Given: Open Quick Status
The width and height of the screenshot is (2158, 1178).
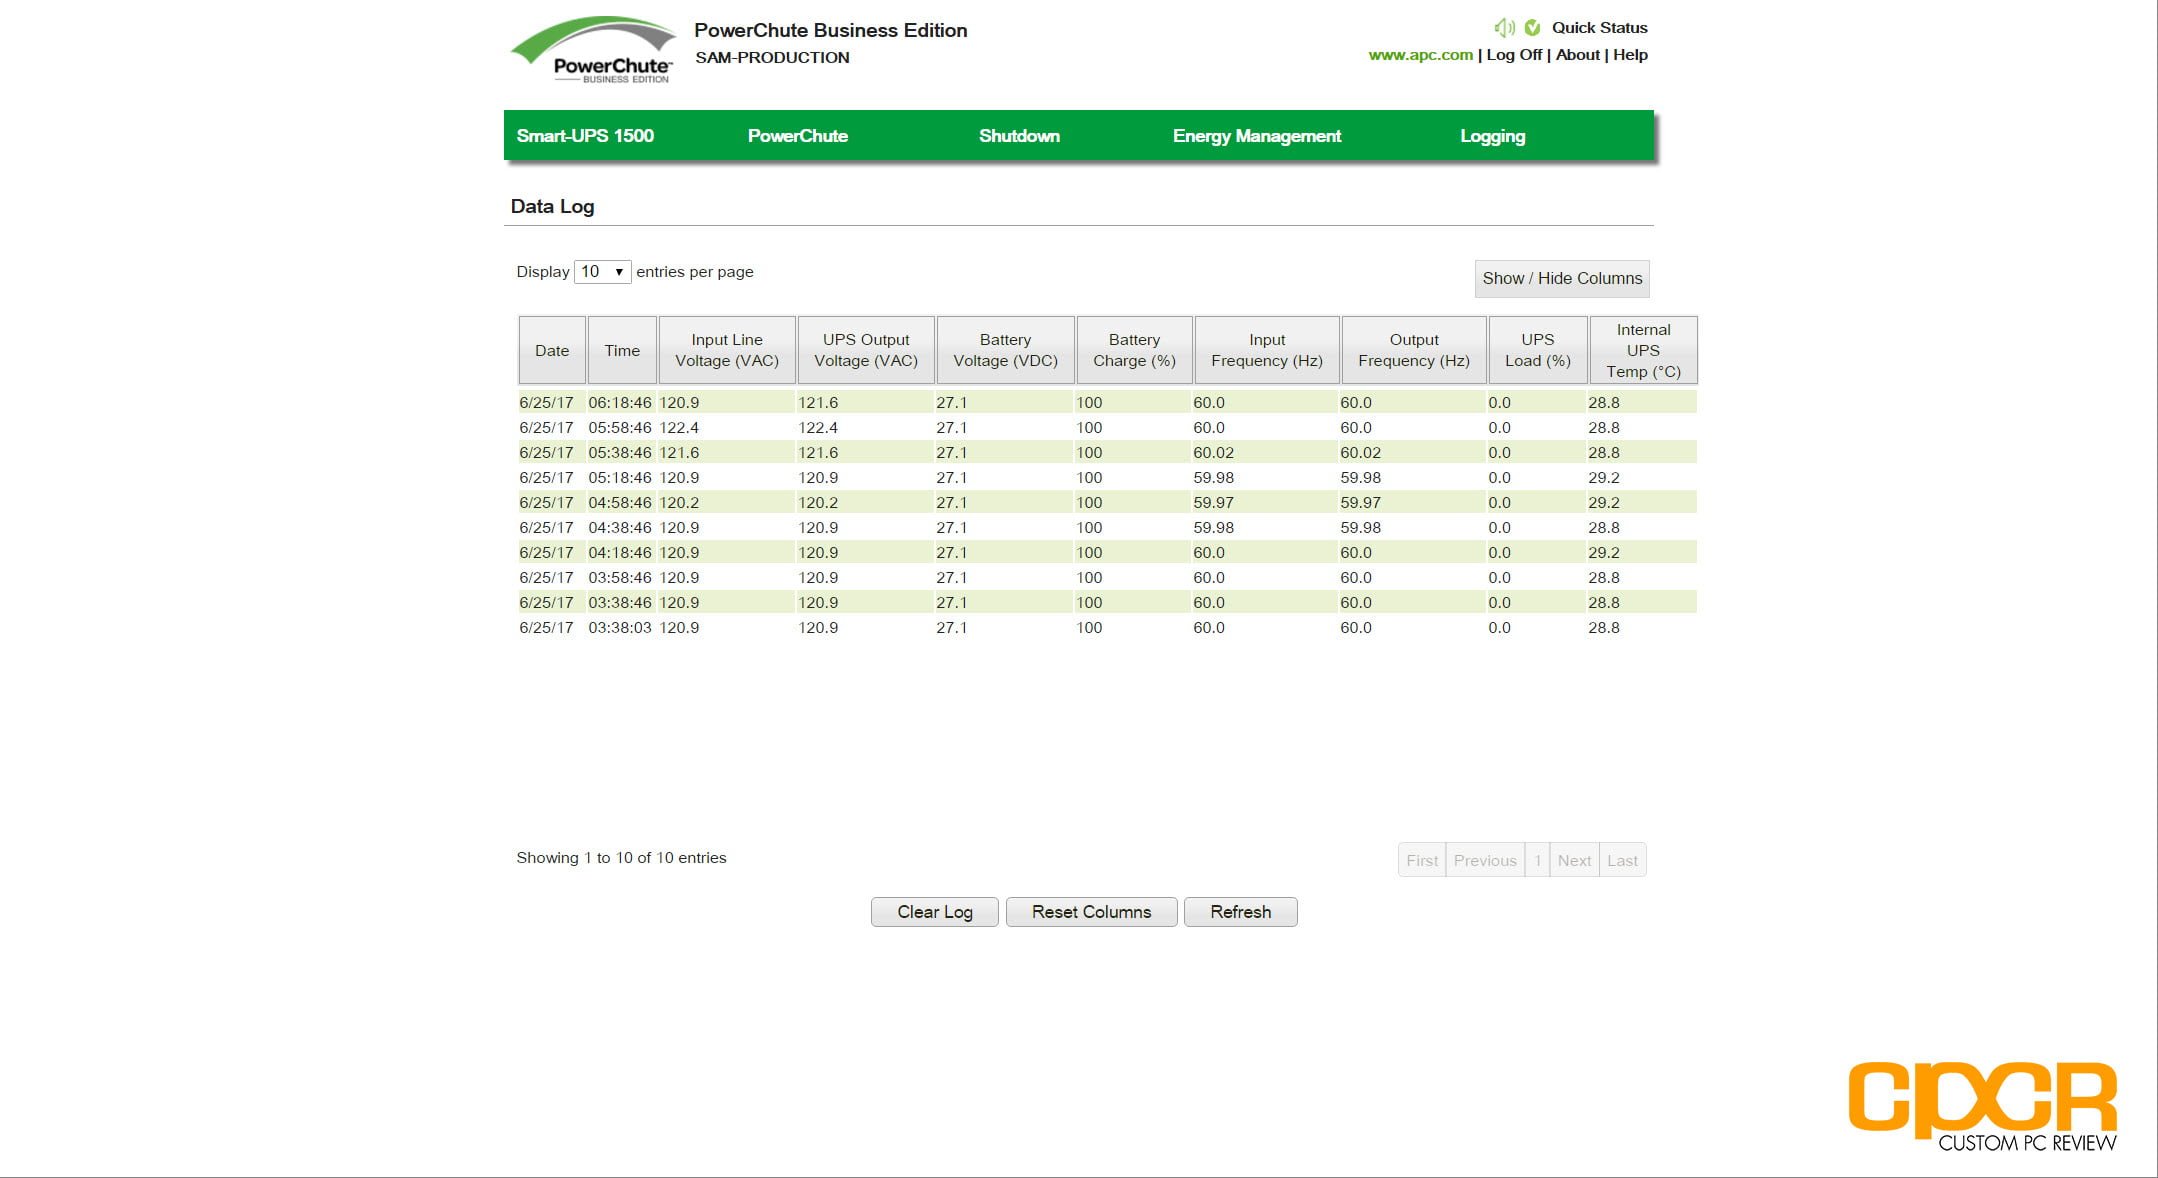Looking at the screenshot, I should coord(1599,28).
